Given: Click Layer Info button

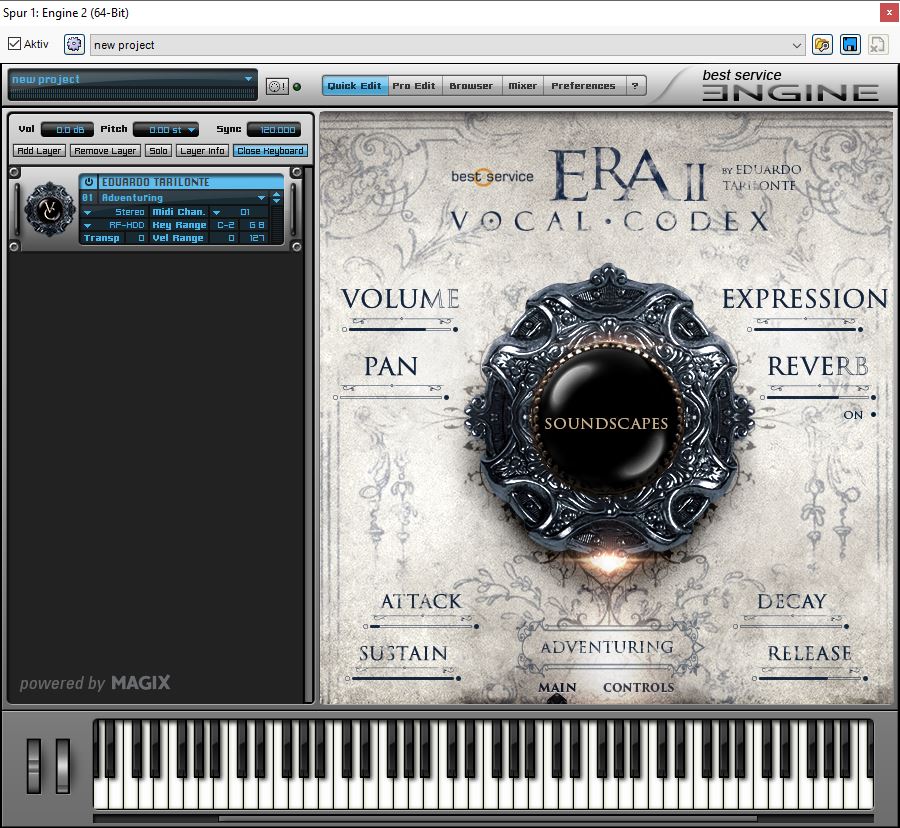Looking at the screenshot, I should pyautogui.click(x=202, y=151).
